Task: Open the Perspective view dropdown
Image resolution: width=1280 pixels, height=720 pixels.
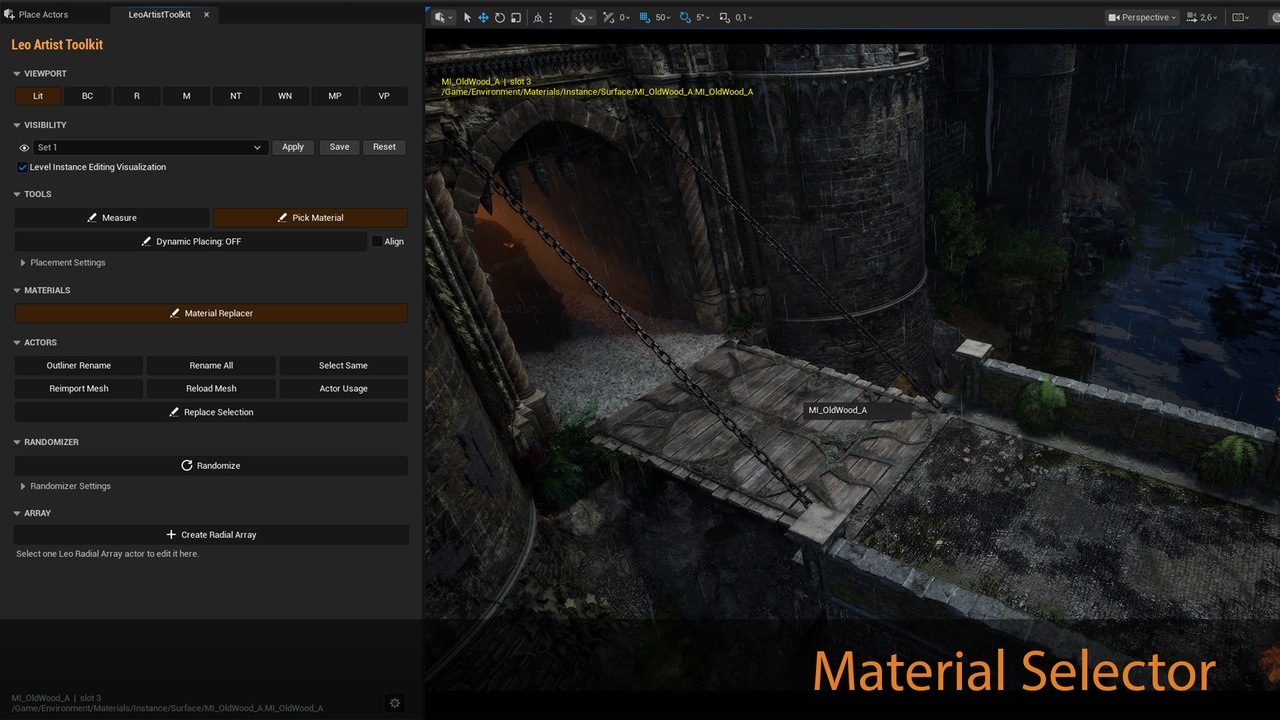Action: tap(1142, 17)
